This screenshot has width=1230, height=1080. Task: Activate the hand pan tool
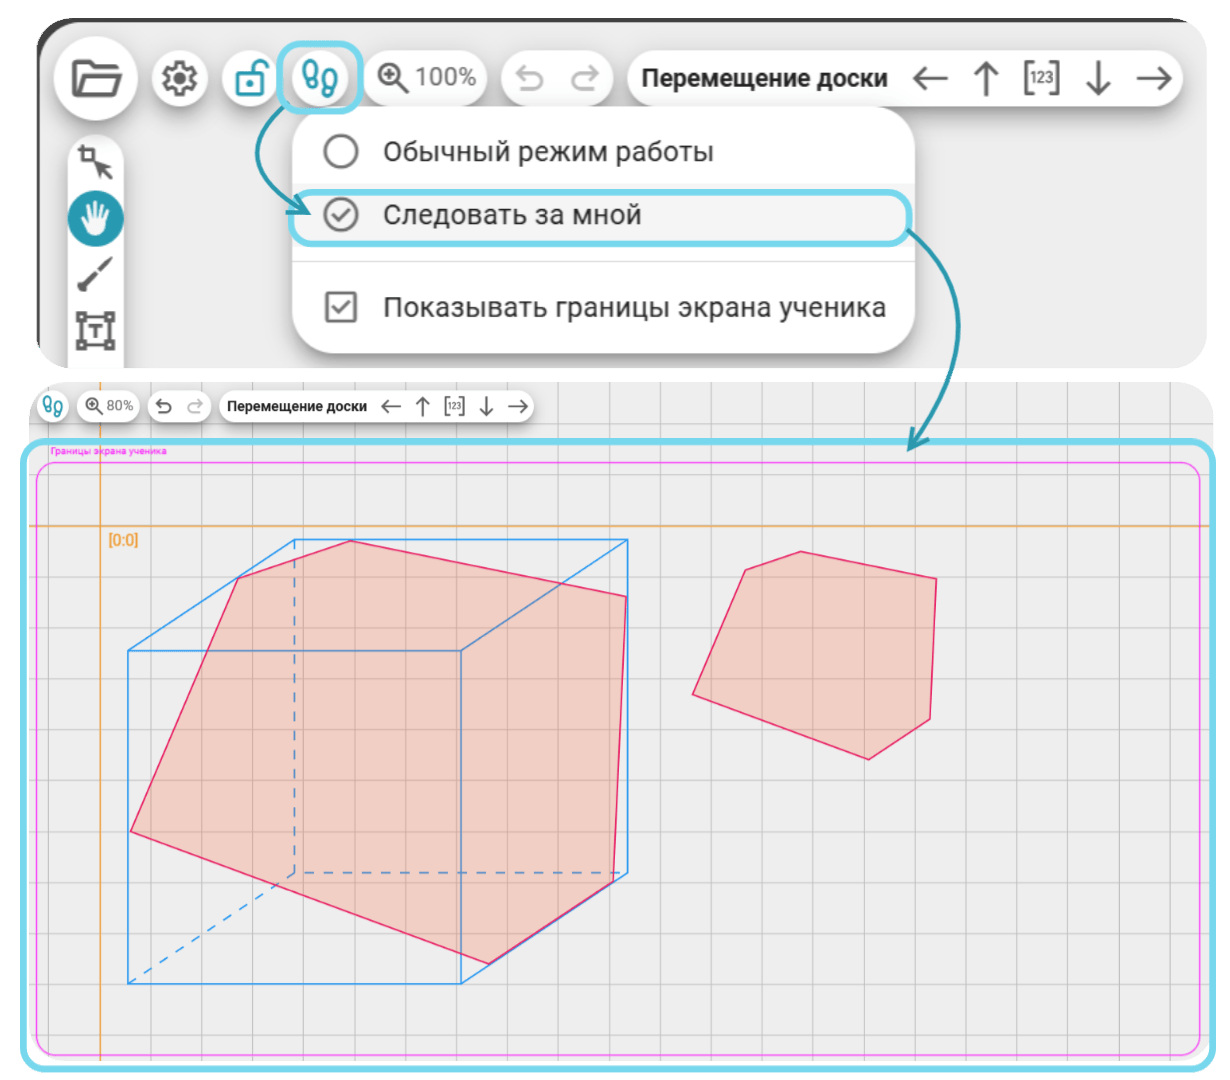[96, 219]
